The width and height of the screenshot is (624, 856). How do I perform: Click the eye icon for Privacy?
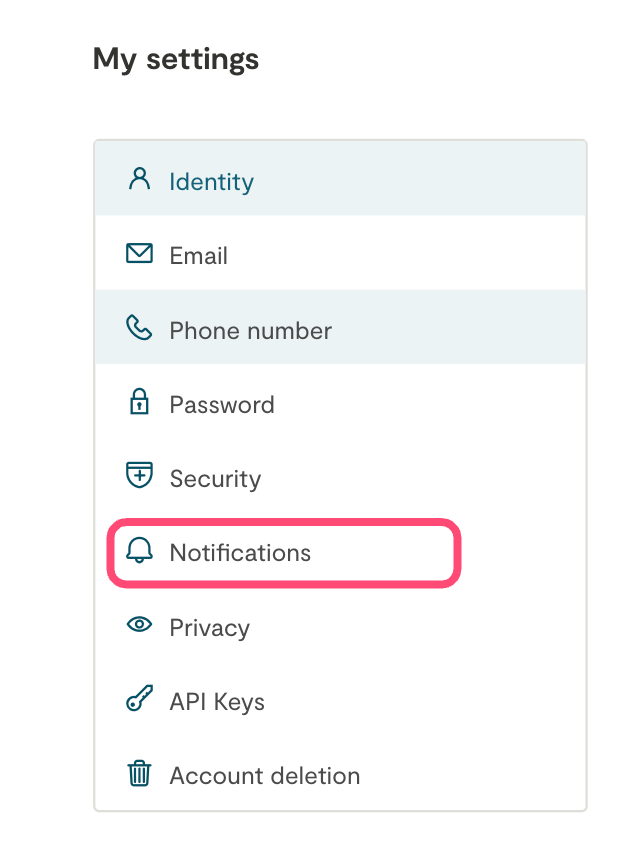(140, 626)
